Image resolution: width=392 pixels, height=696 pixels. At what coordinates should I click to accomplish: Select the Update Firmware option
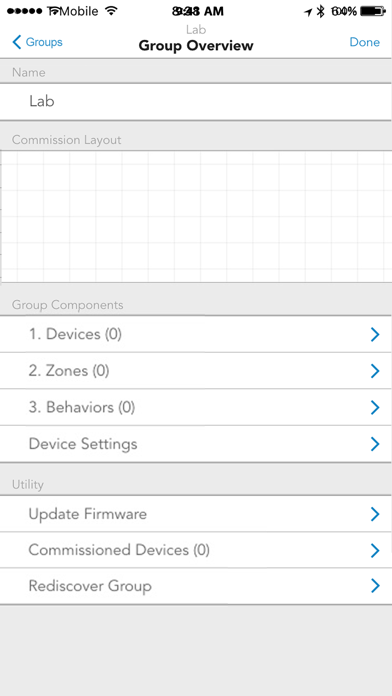(196, 514)
